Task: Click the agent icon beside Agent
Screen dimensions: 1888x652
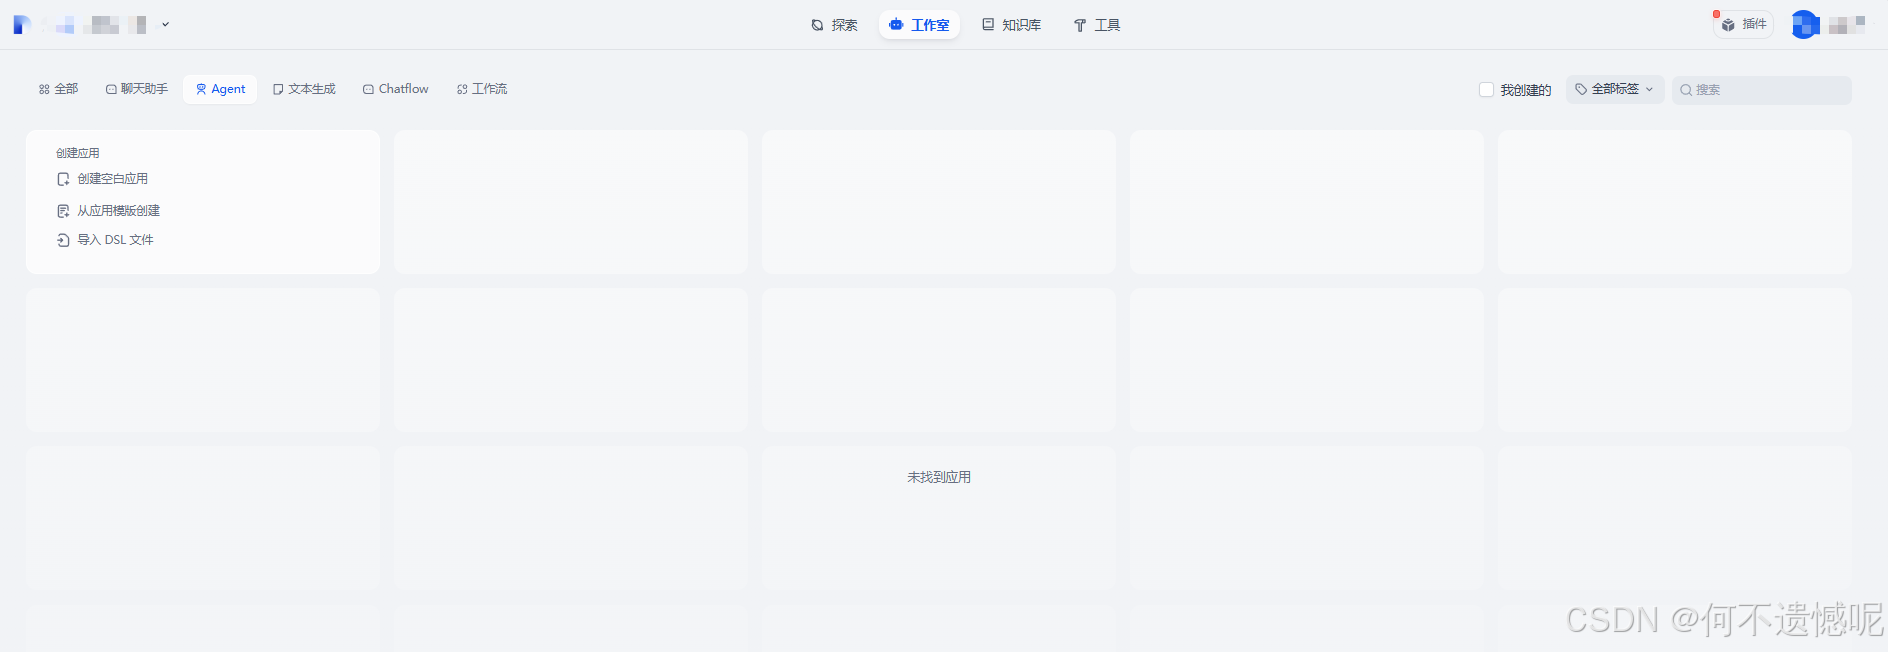Action: click(x=201, y=89)
